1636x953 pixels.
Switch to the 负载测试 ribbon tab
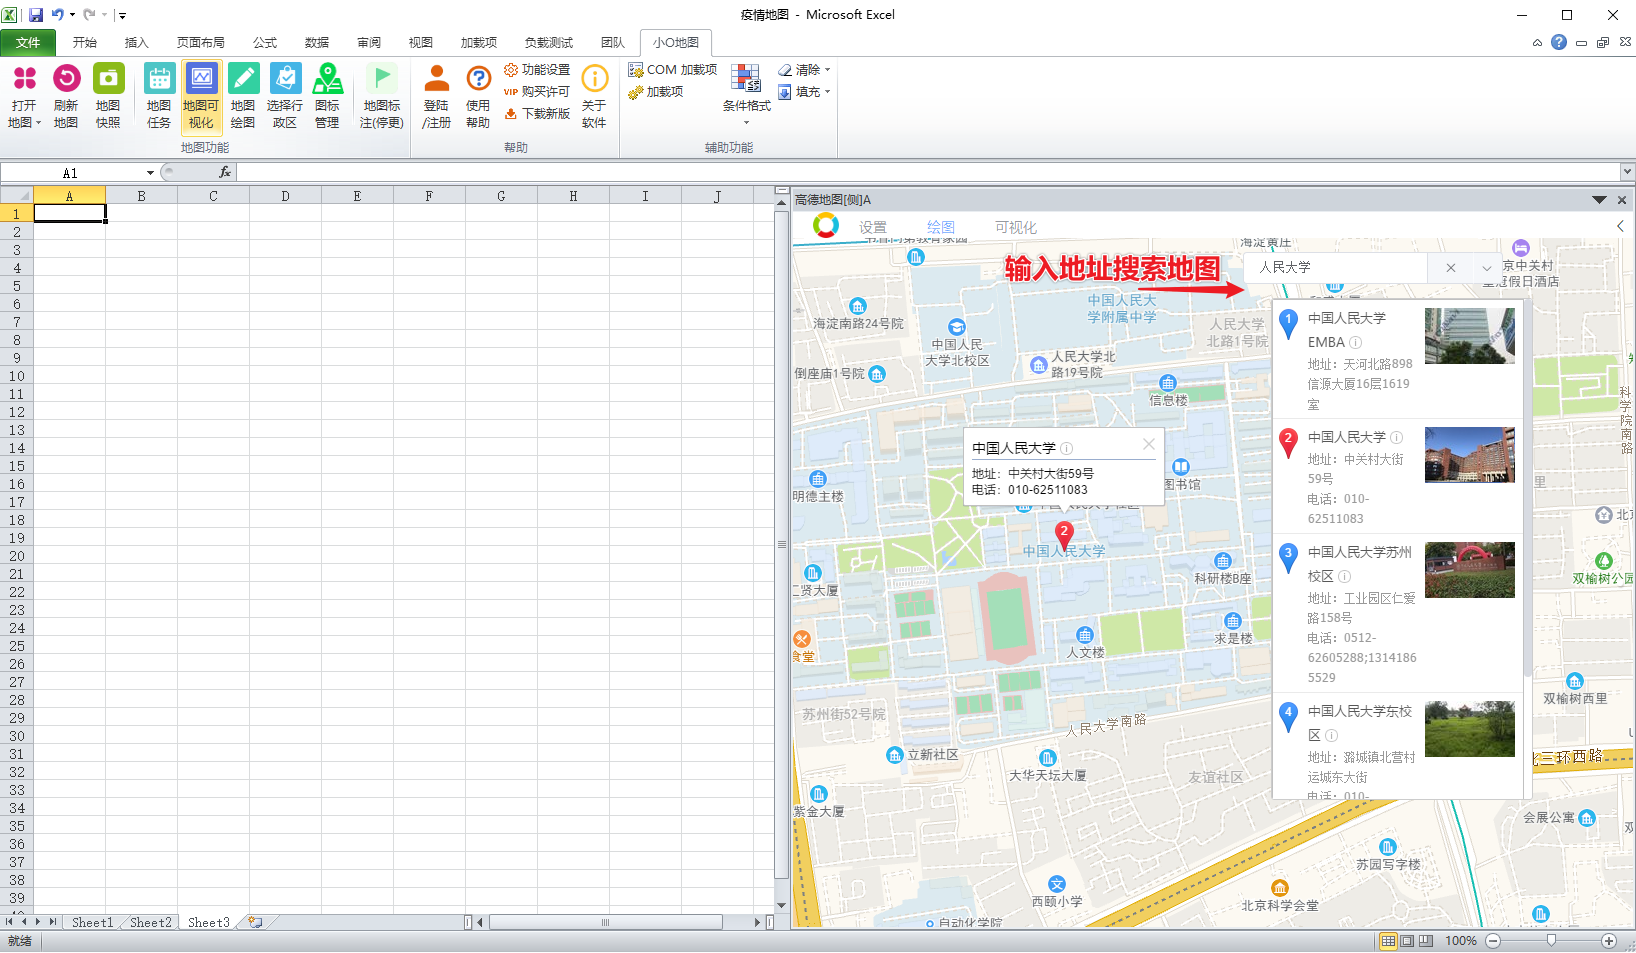click(549, 42)
